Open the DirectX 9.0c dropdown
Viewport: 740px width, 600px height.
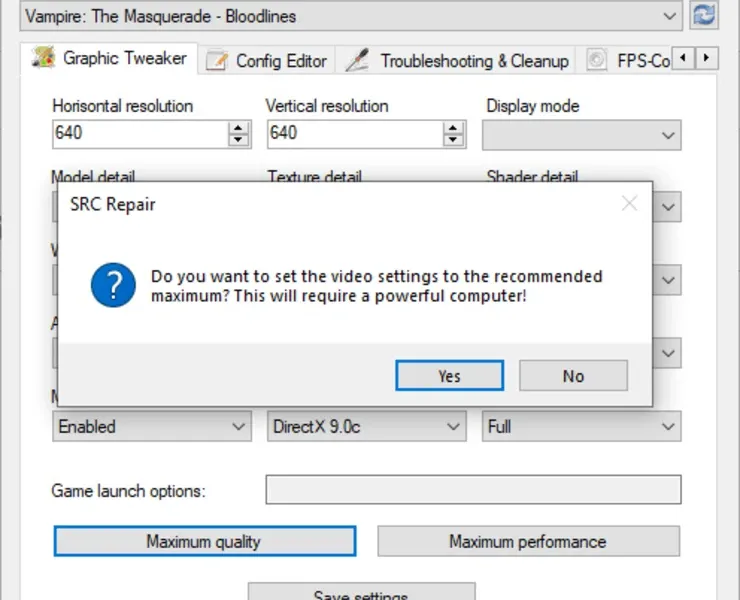coord(367,427)
